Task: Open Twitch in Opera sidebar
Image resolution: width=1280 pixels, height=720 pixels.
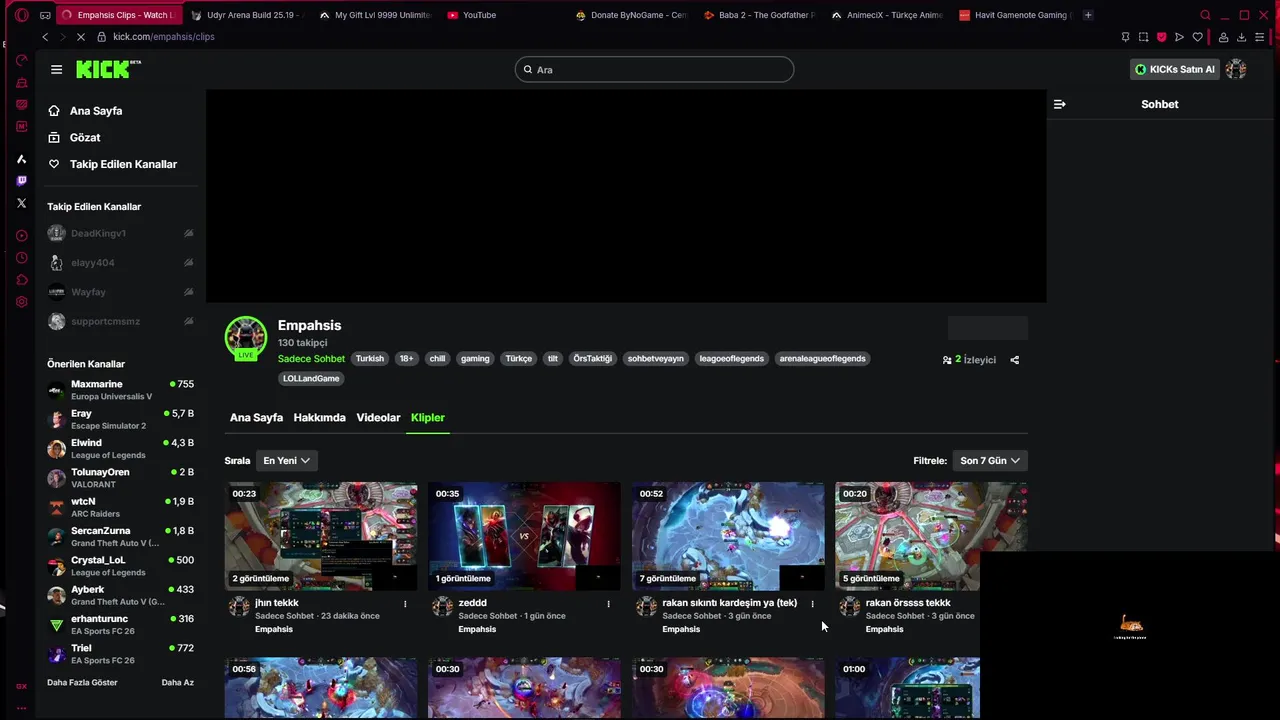Action: click(x=22, y=181)
